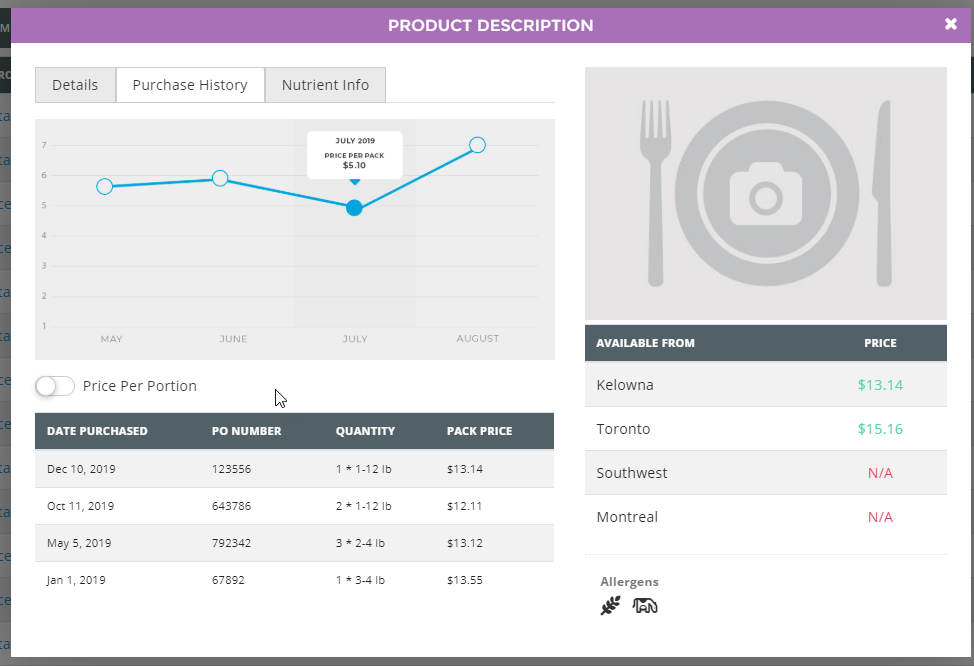The height and width of the screenshot is (666, 974).
Task: Click quantity 1 * 3-4 lb
Action: tap(360, 580)
